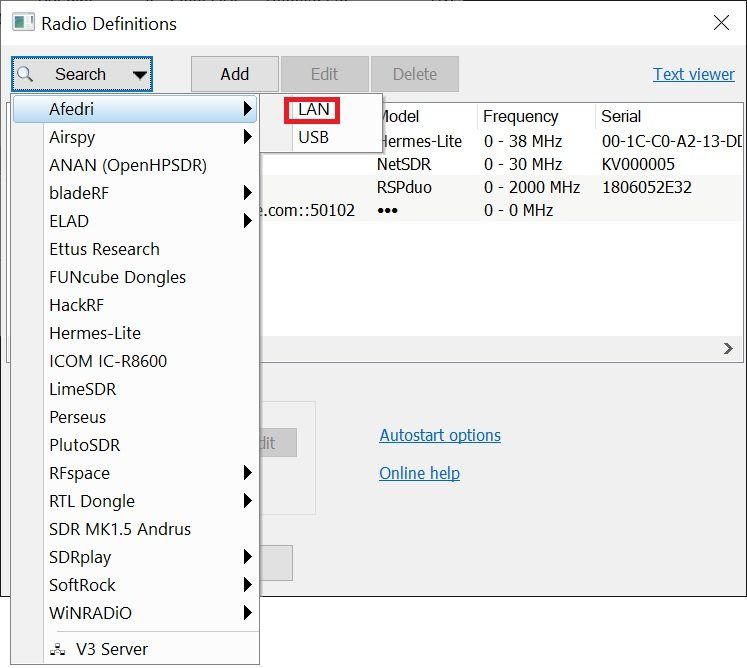
Task: Select ICOM IC-R8600 menu entry
Action: (x=135, y=361)
